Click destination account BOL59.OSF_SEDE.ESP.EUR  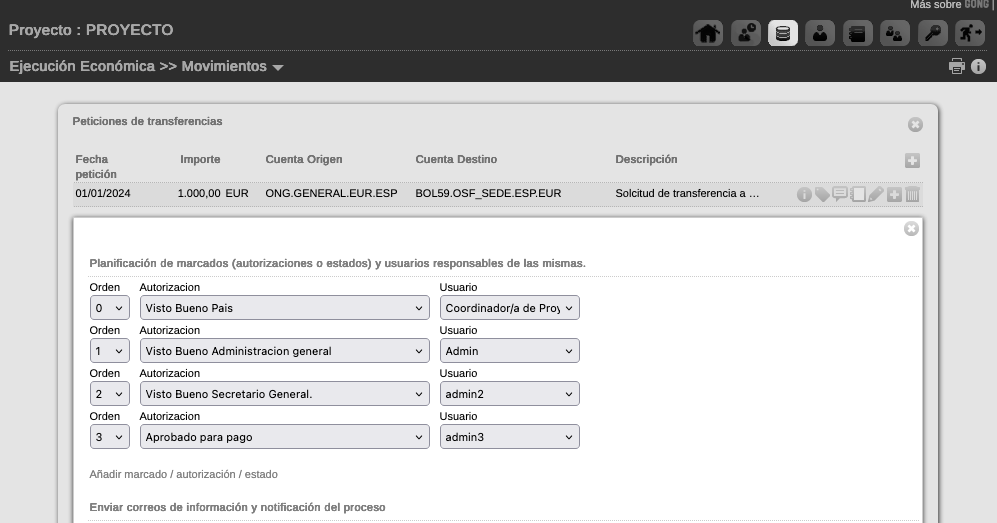click(x=488, y=193)
